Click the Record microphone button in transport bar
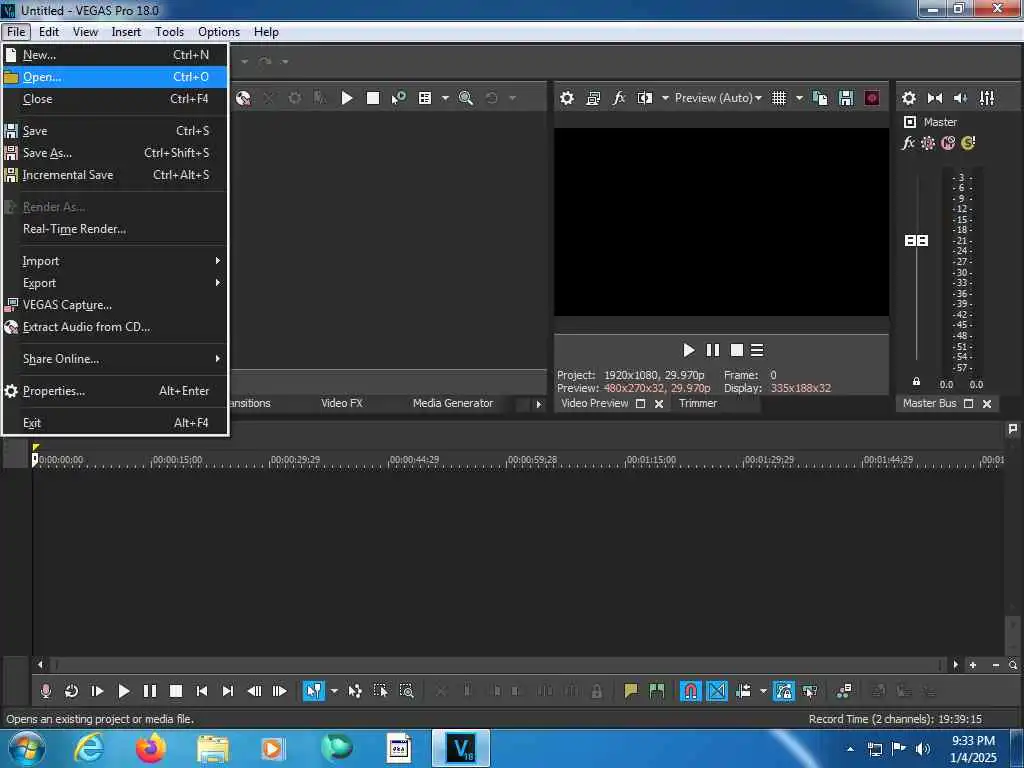1024x768 pixels. coord(46,691)
